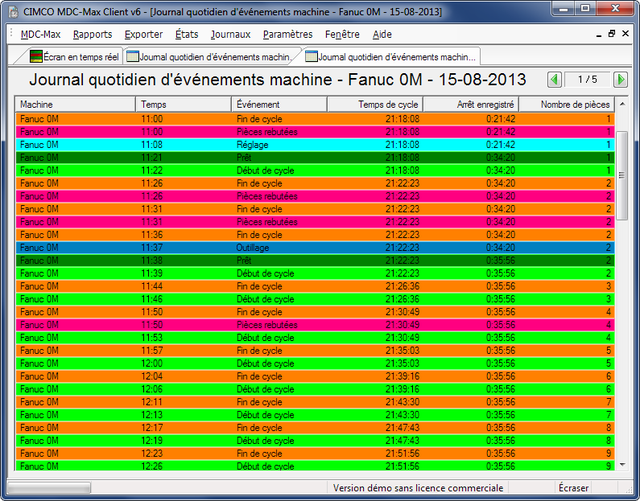This screenshot has width=640, height=501.
Task: Click the MDI child minimize icon in the menu bar
Action: coord(598,34)
